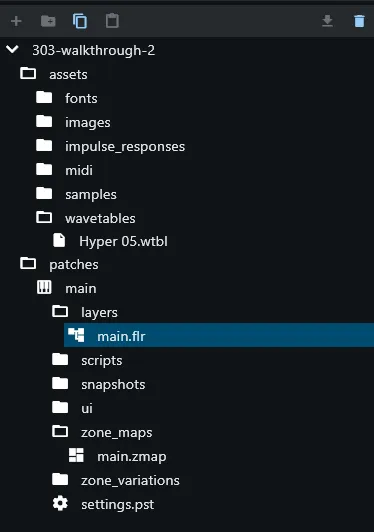Select the assets label
This screenshot has height=532, width=374.
coord(68,75)
